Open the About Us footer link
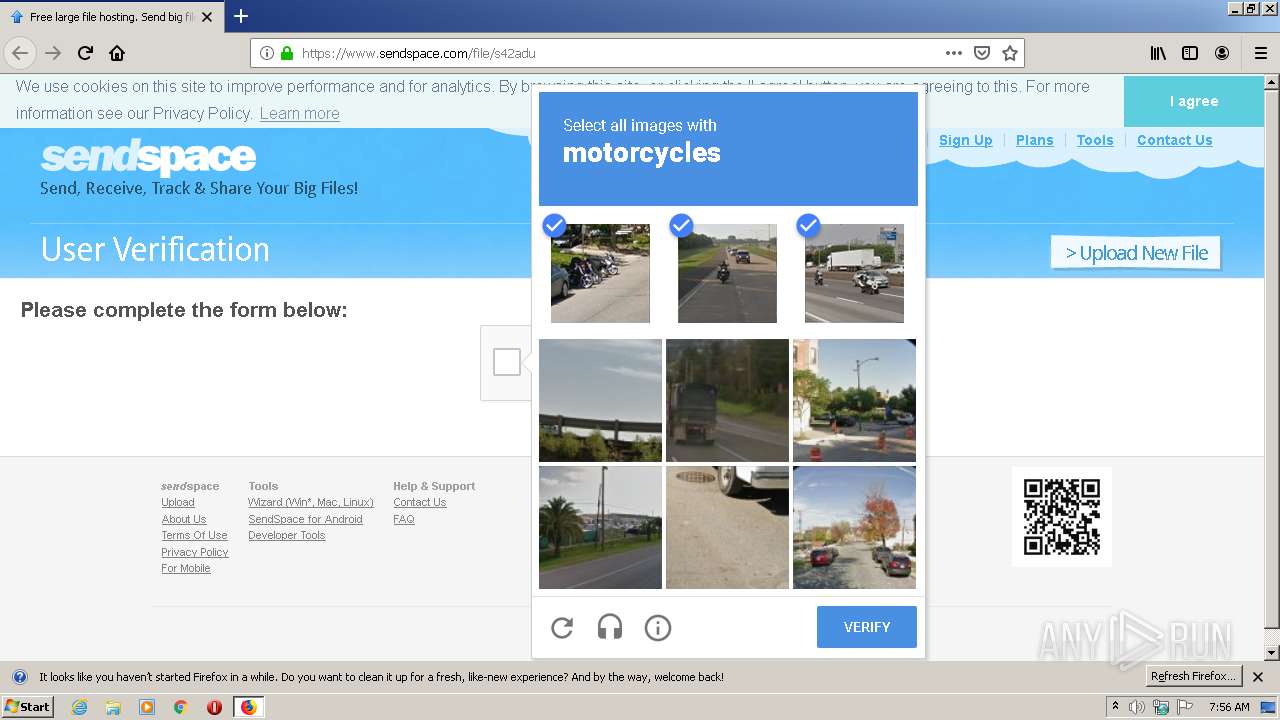Image resolution: width=1280 pixels, height=720 pixels. point(184,519)
